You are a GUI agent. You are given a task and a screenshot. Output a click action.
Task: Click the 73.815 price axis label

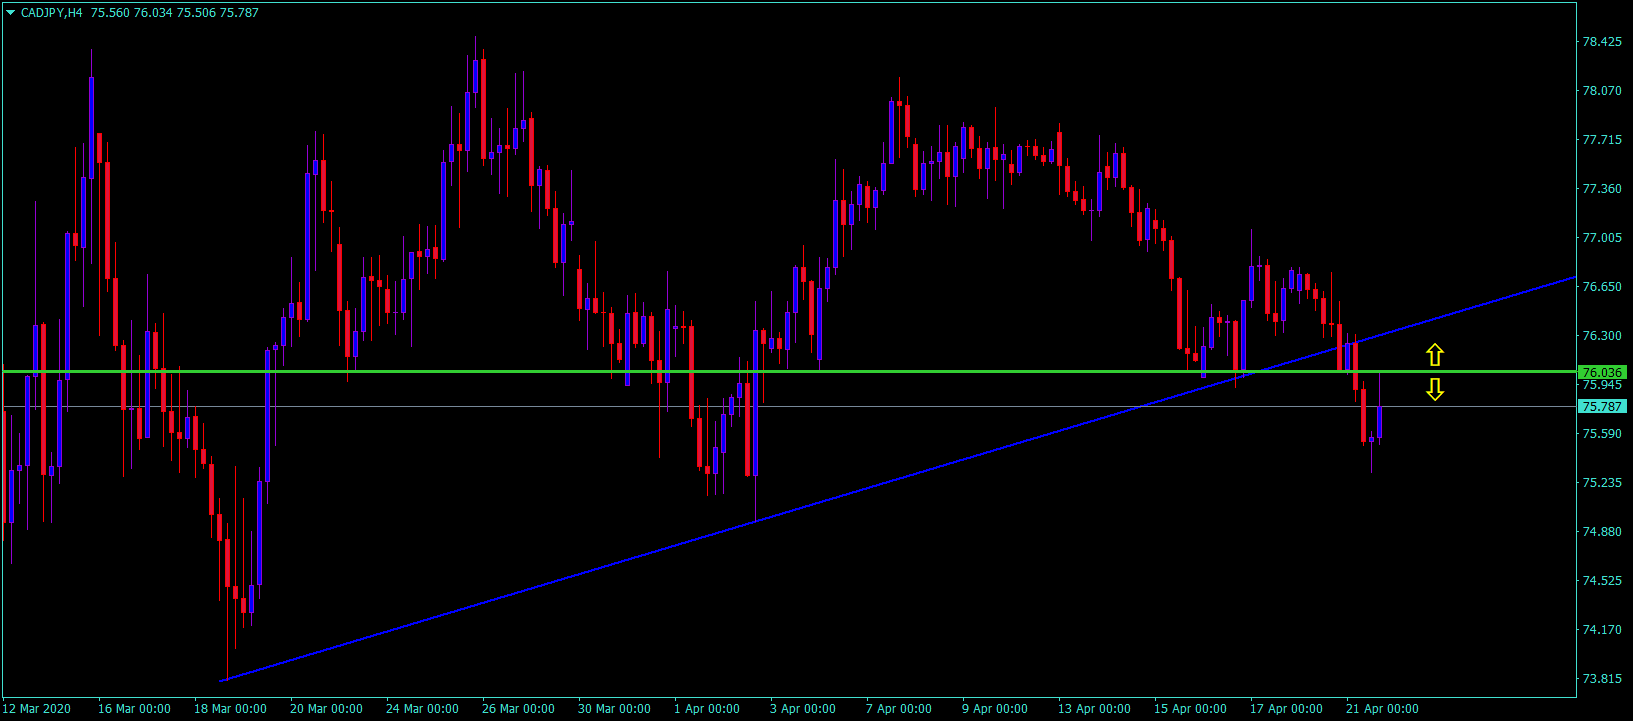point(1602,679)
